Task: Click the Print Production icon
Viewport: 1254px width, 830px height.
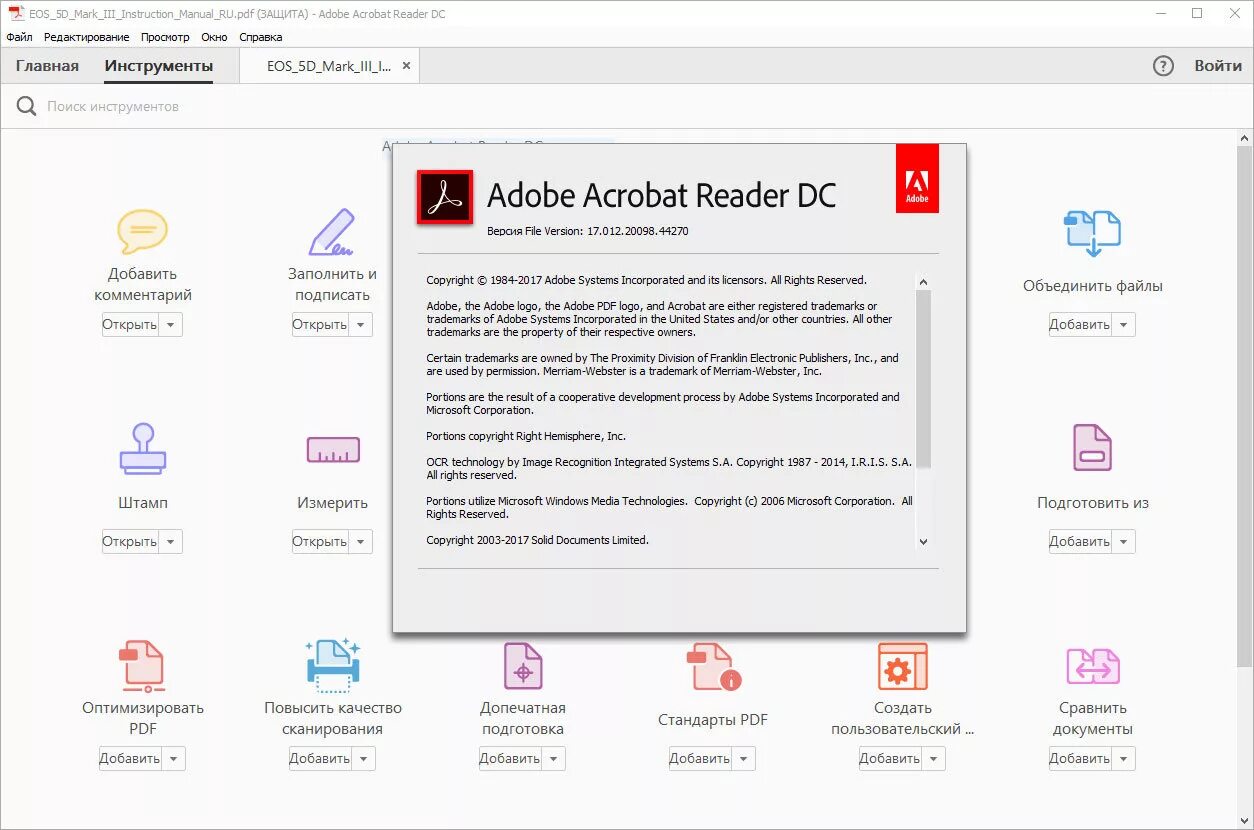Action: coord(523,666)
